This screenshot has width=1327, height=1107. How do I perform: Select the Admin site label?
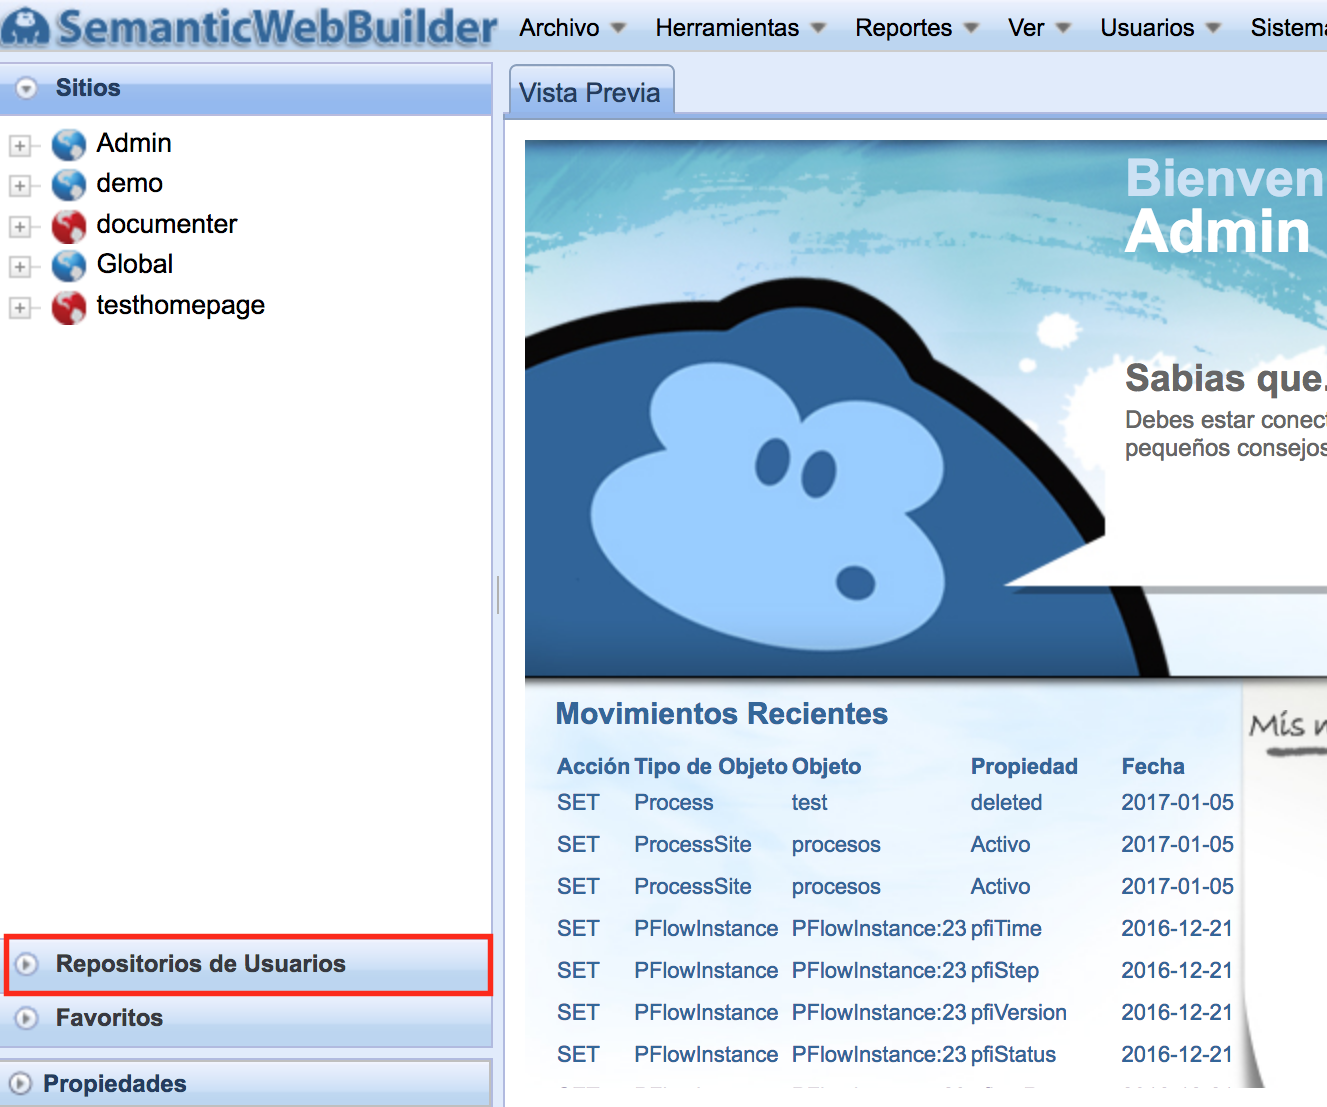[x=134, y=143]
